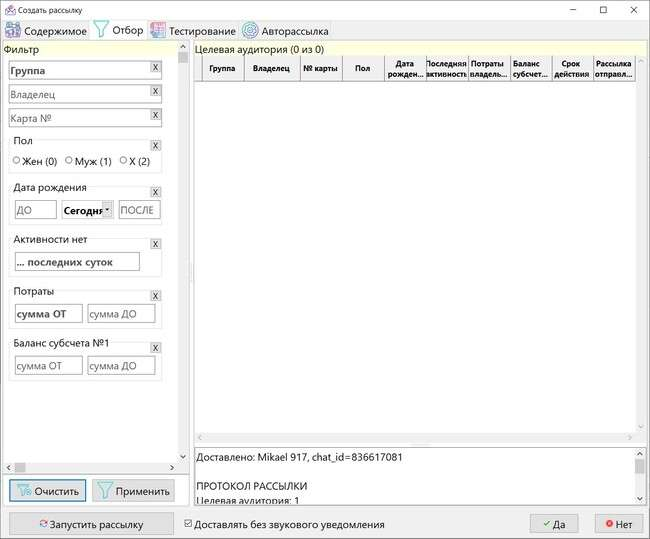Open the Группа combo box
The height and width of the screenshot is (539, 650).
[x=78, y=71]
